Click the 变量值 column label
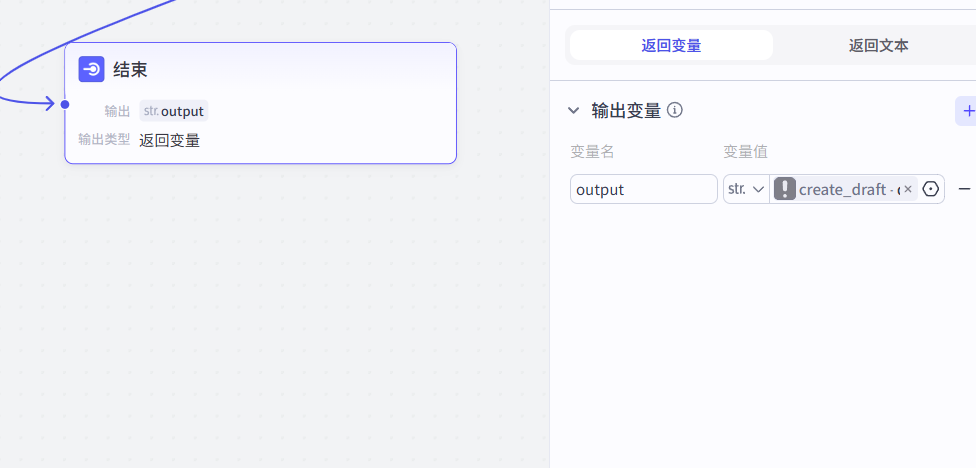 pyautogui.click(x=745, y=152)
